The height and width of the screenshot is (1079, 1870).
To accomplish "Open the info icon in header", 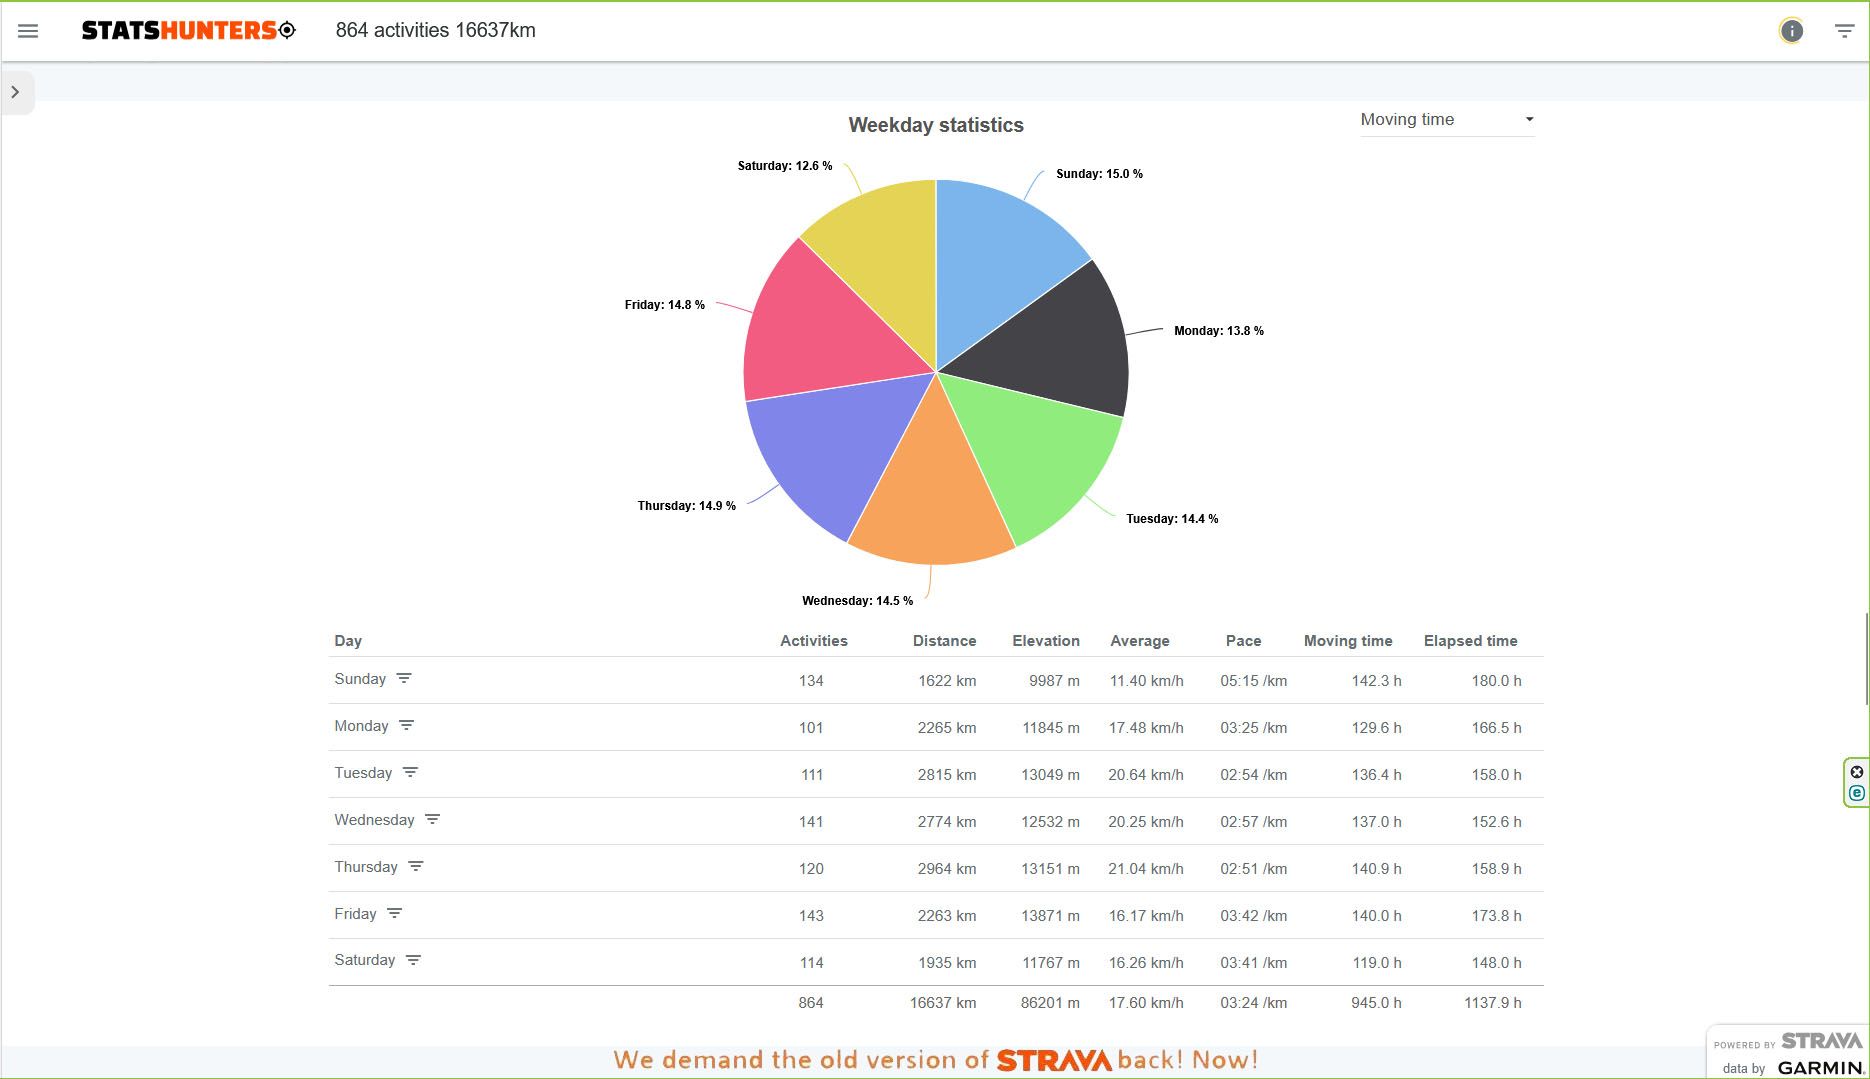I will point(1791,31).
